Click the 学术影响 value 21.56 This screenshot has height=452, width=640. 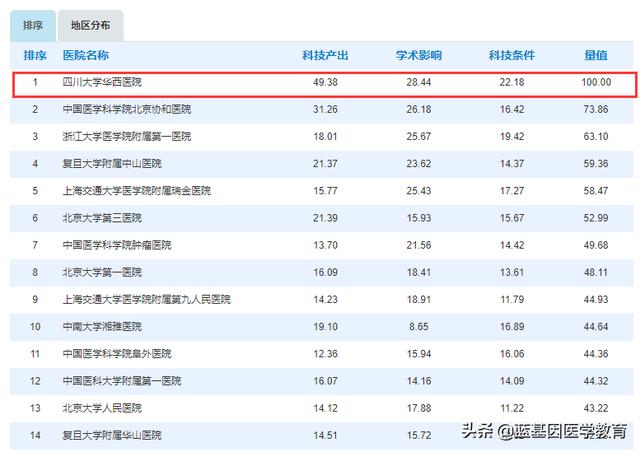tap(419, 245)
